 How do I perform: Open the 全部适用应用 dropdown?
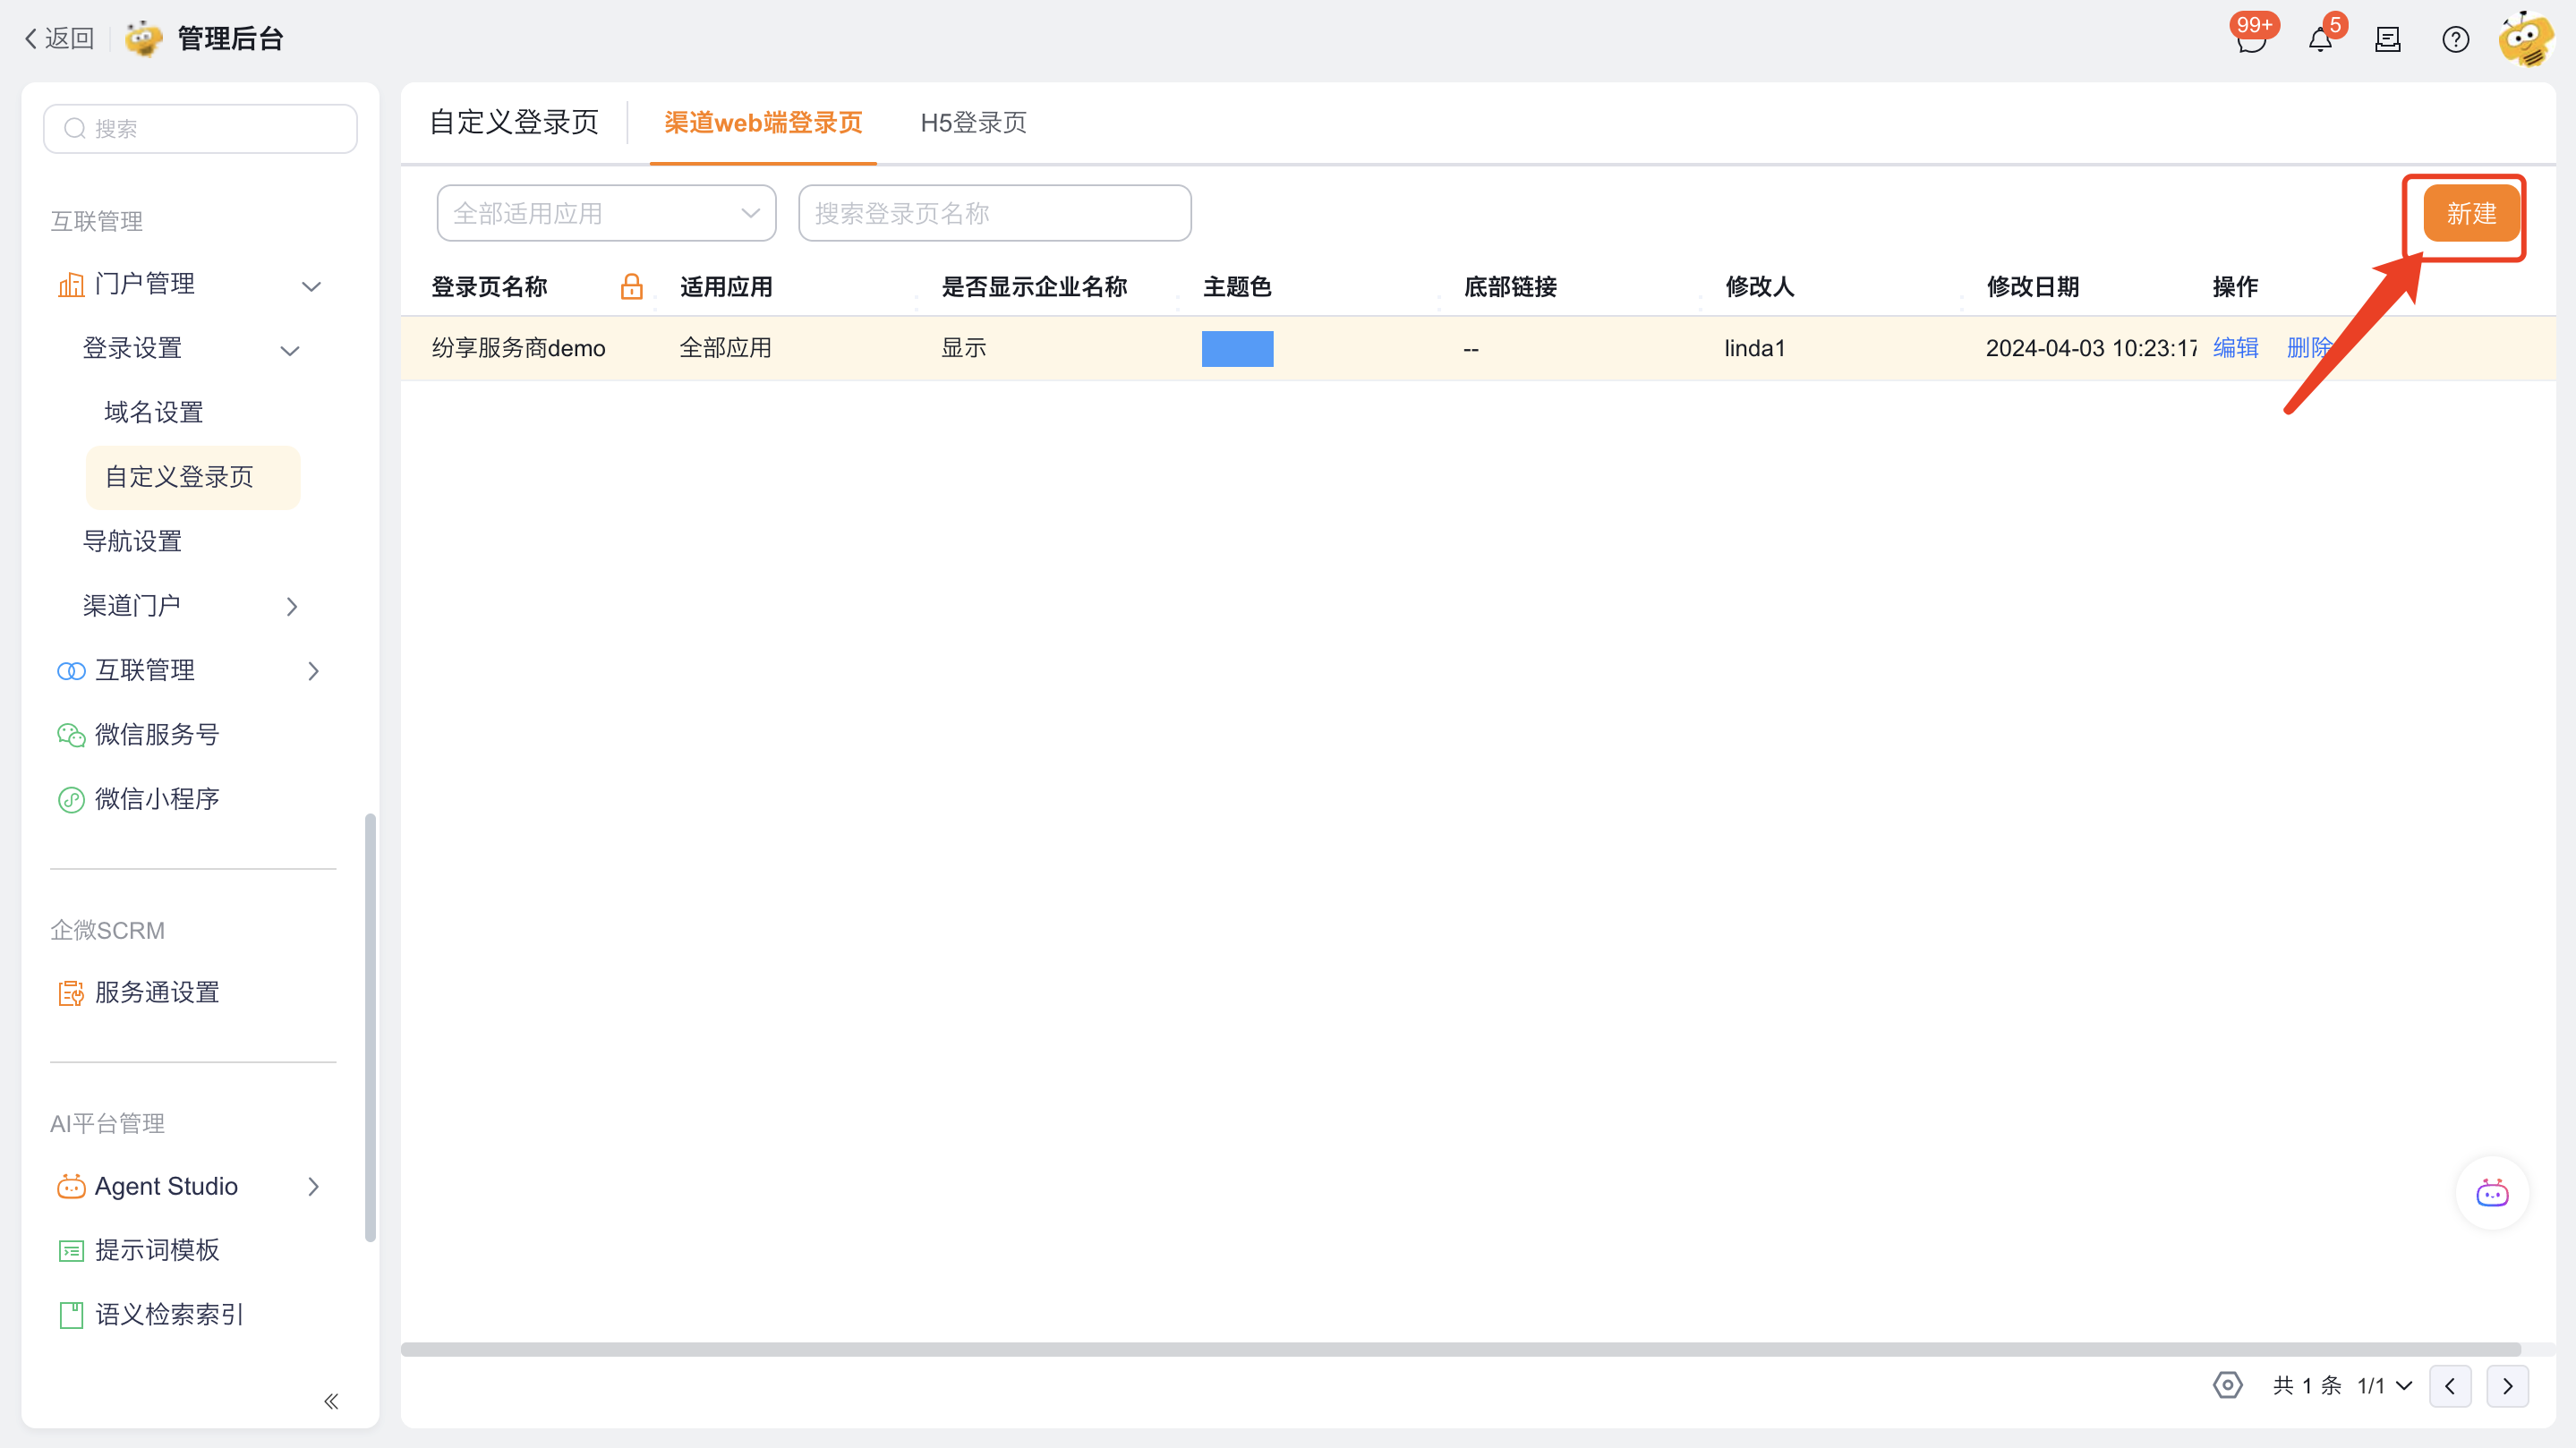coord(606,213)
